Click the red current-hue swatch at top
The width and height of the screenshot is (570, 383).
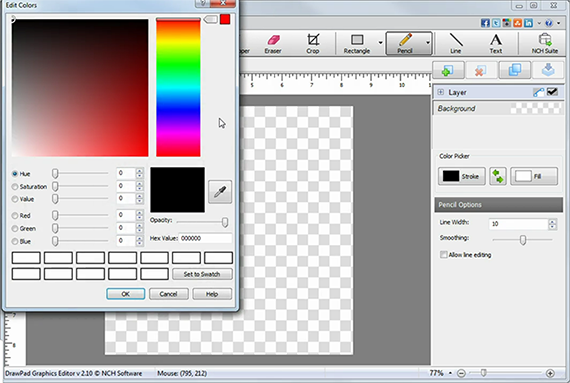(x=225, y=19)
